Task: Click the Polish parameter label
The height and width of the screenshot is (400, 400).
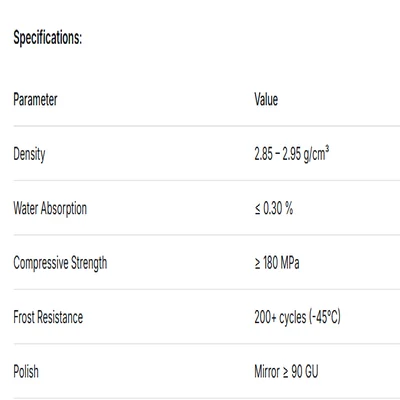Action: tap(26, 371)
